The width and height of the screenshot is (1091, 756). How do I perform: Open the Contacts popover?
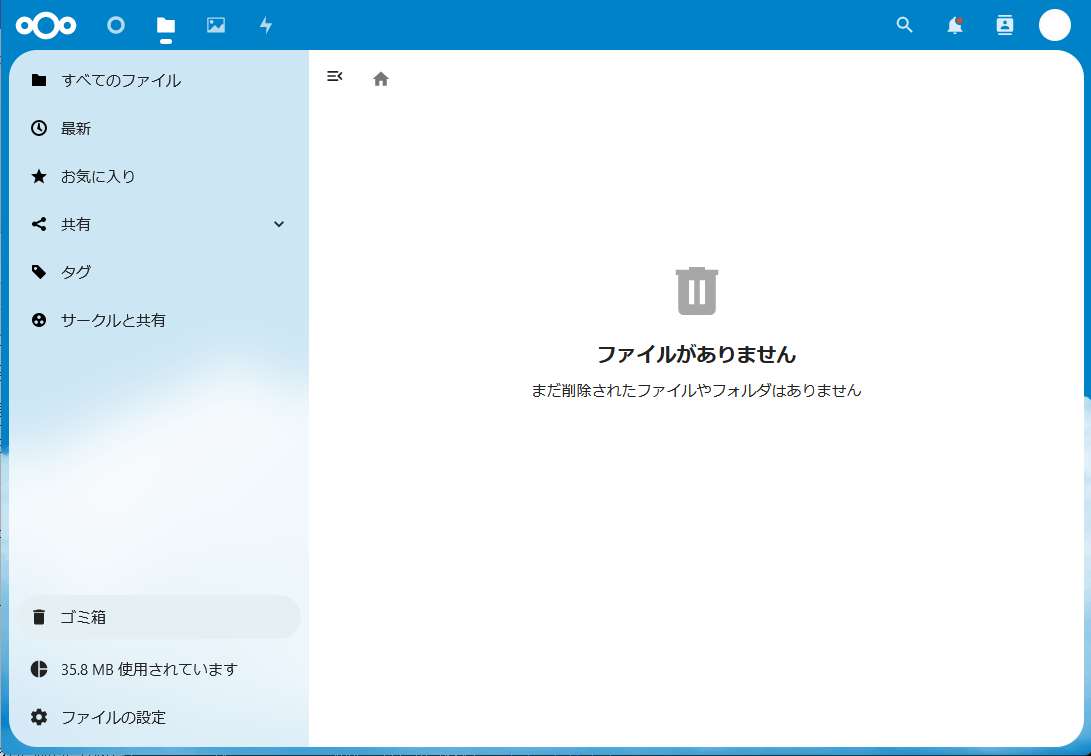1004,25
